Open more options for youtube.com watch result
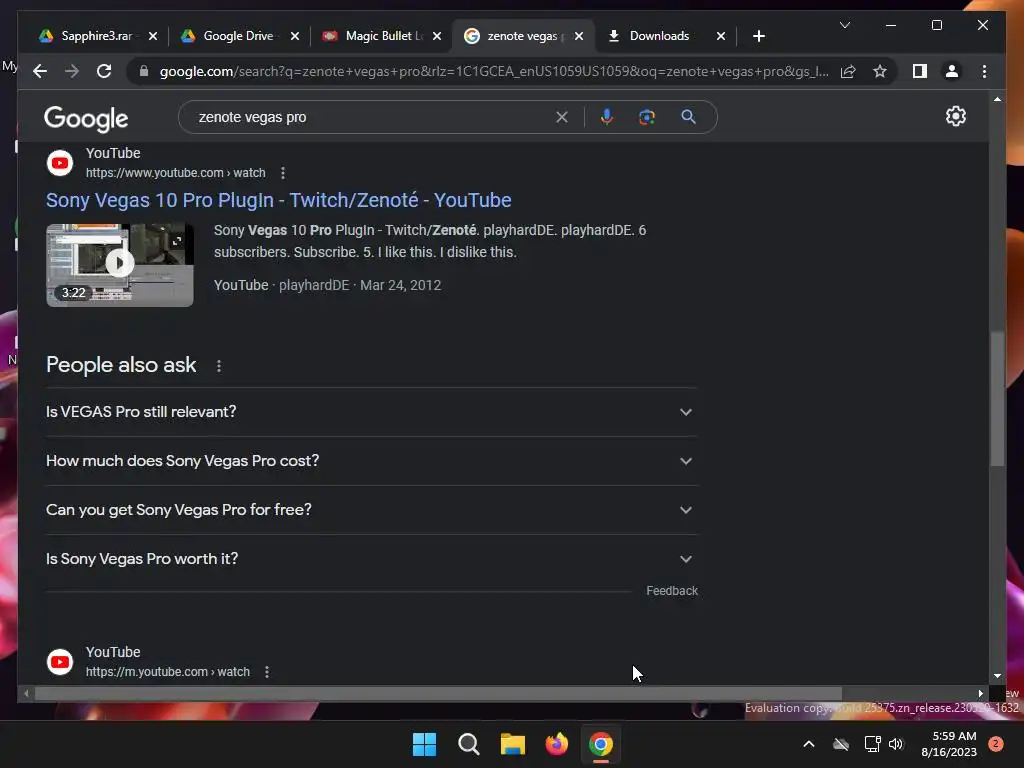 point(283,173)
